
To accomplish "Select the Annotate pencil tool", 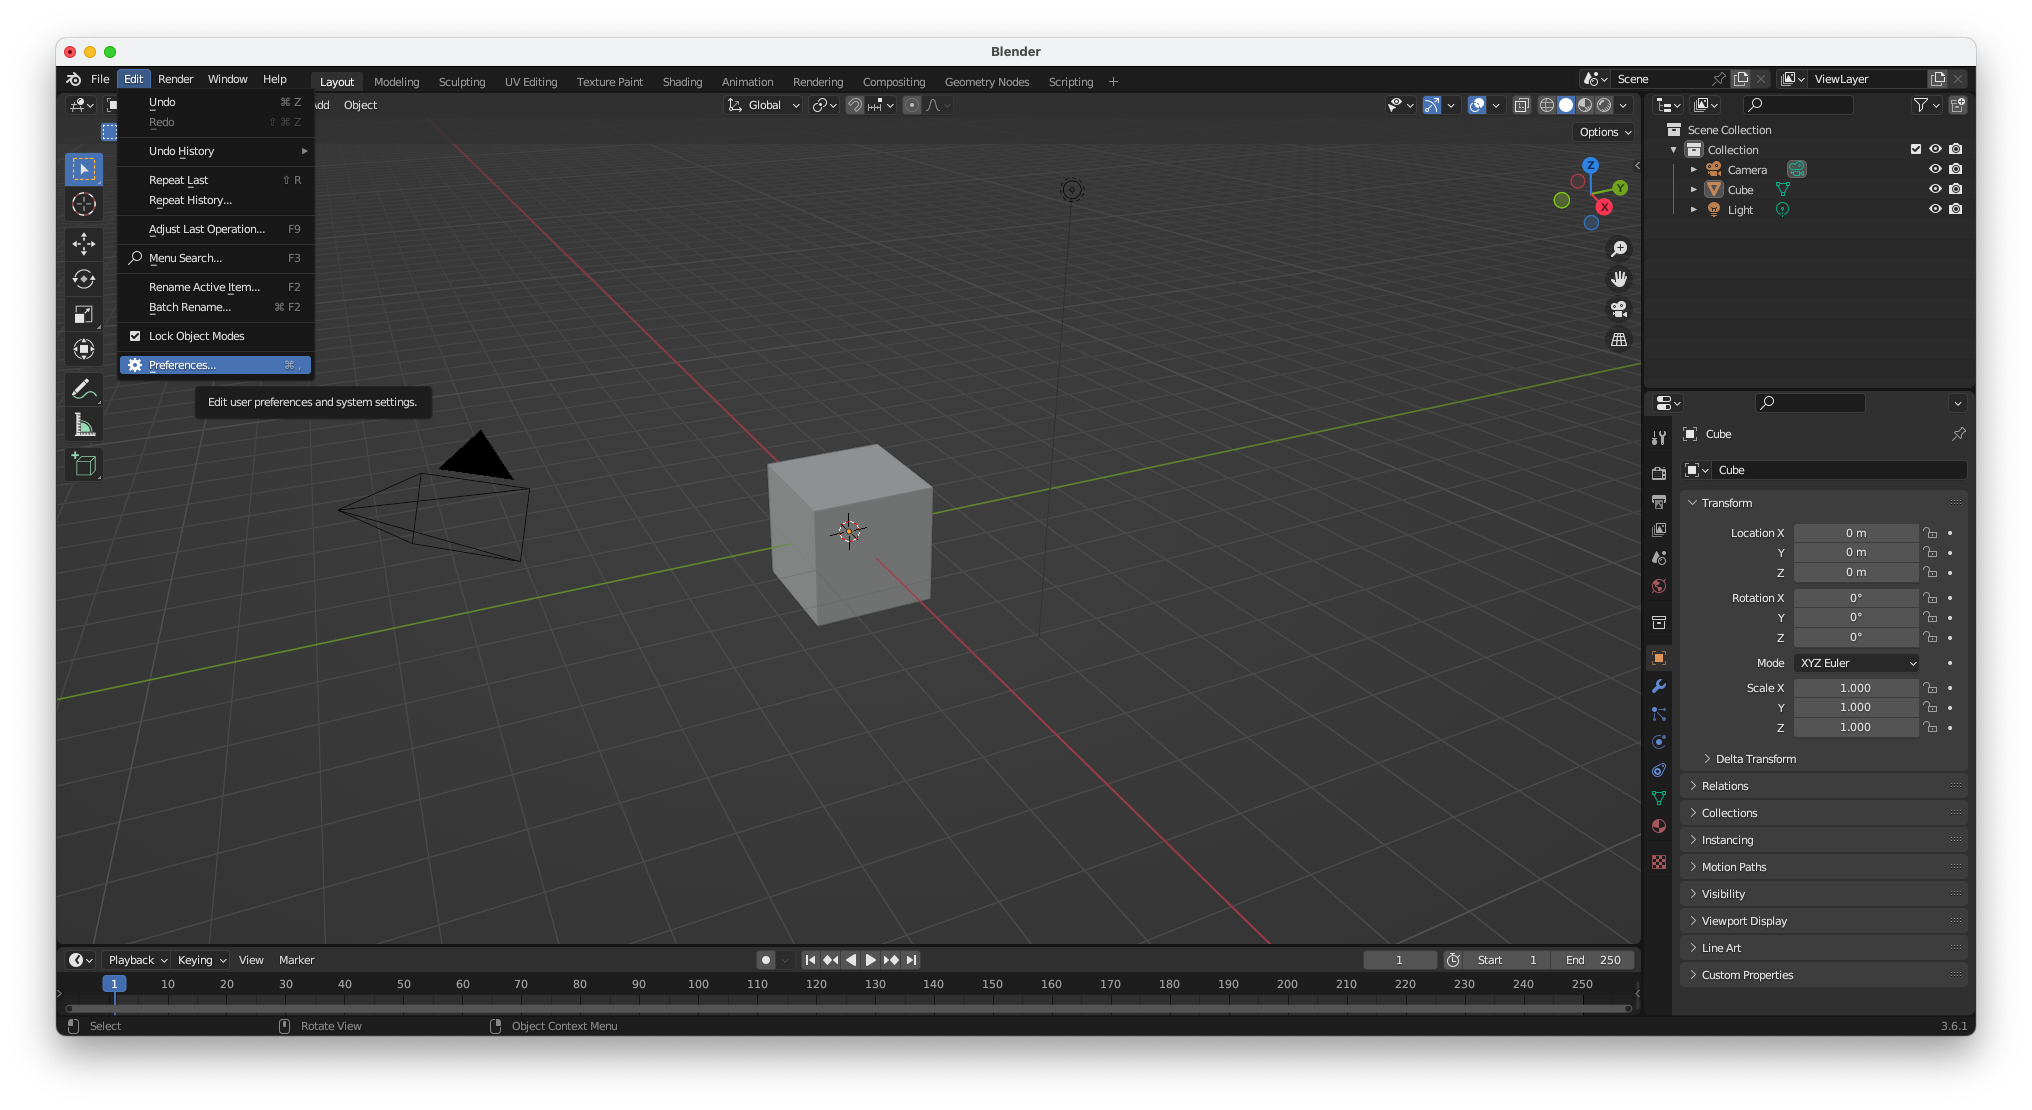I will (x=84, y=389).
